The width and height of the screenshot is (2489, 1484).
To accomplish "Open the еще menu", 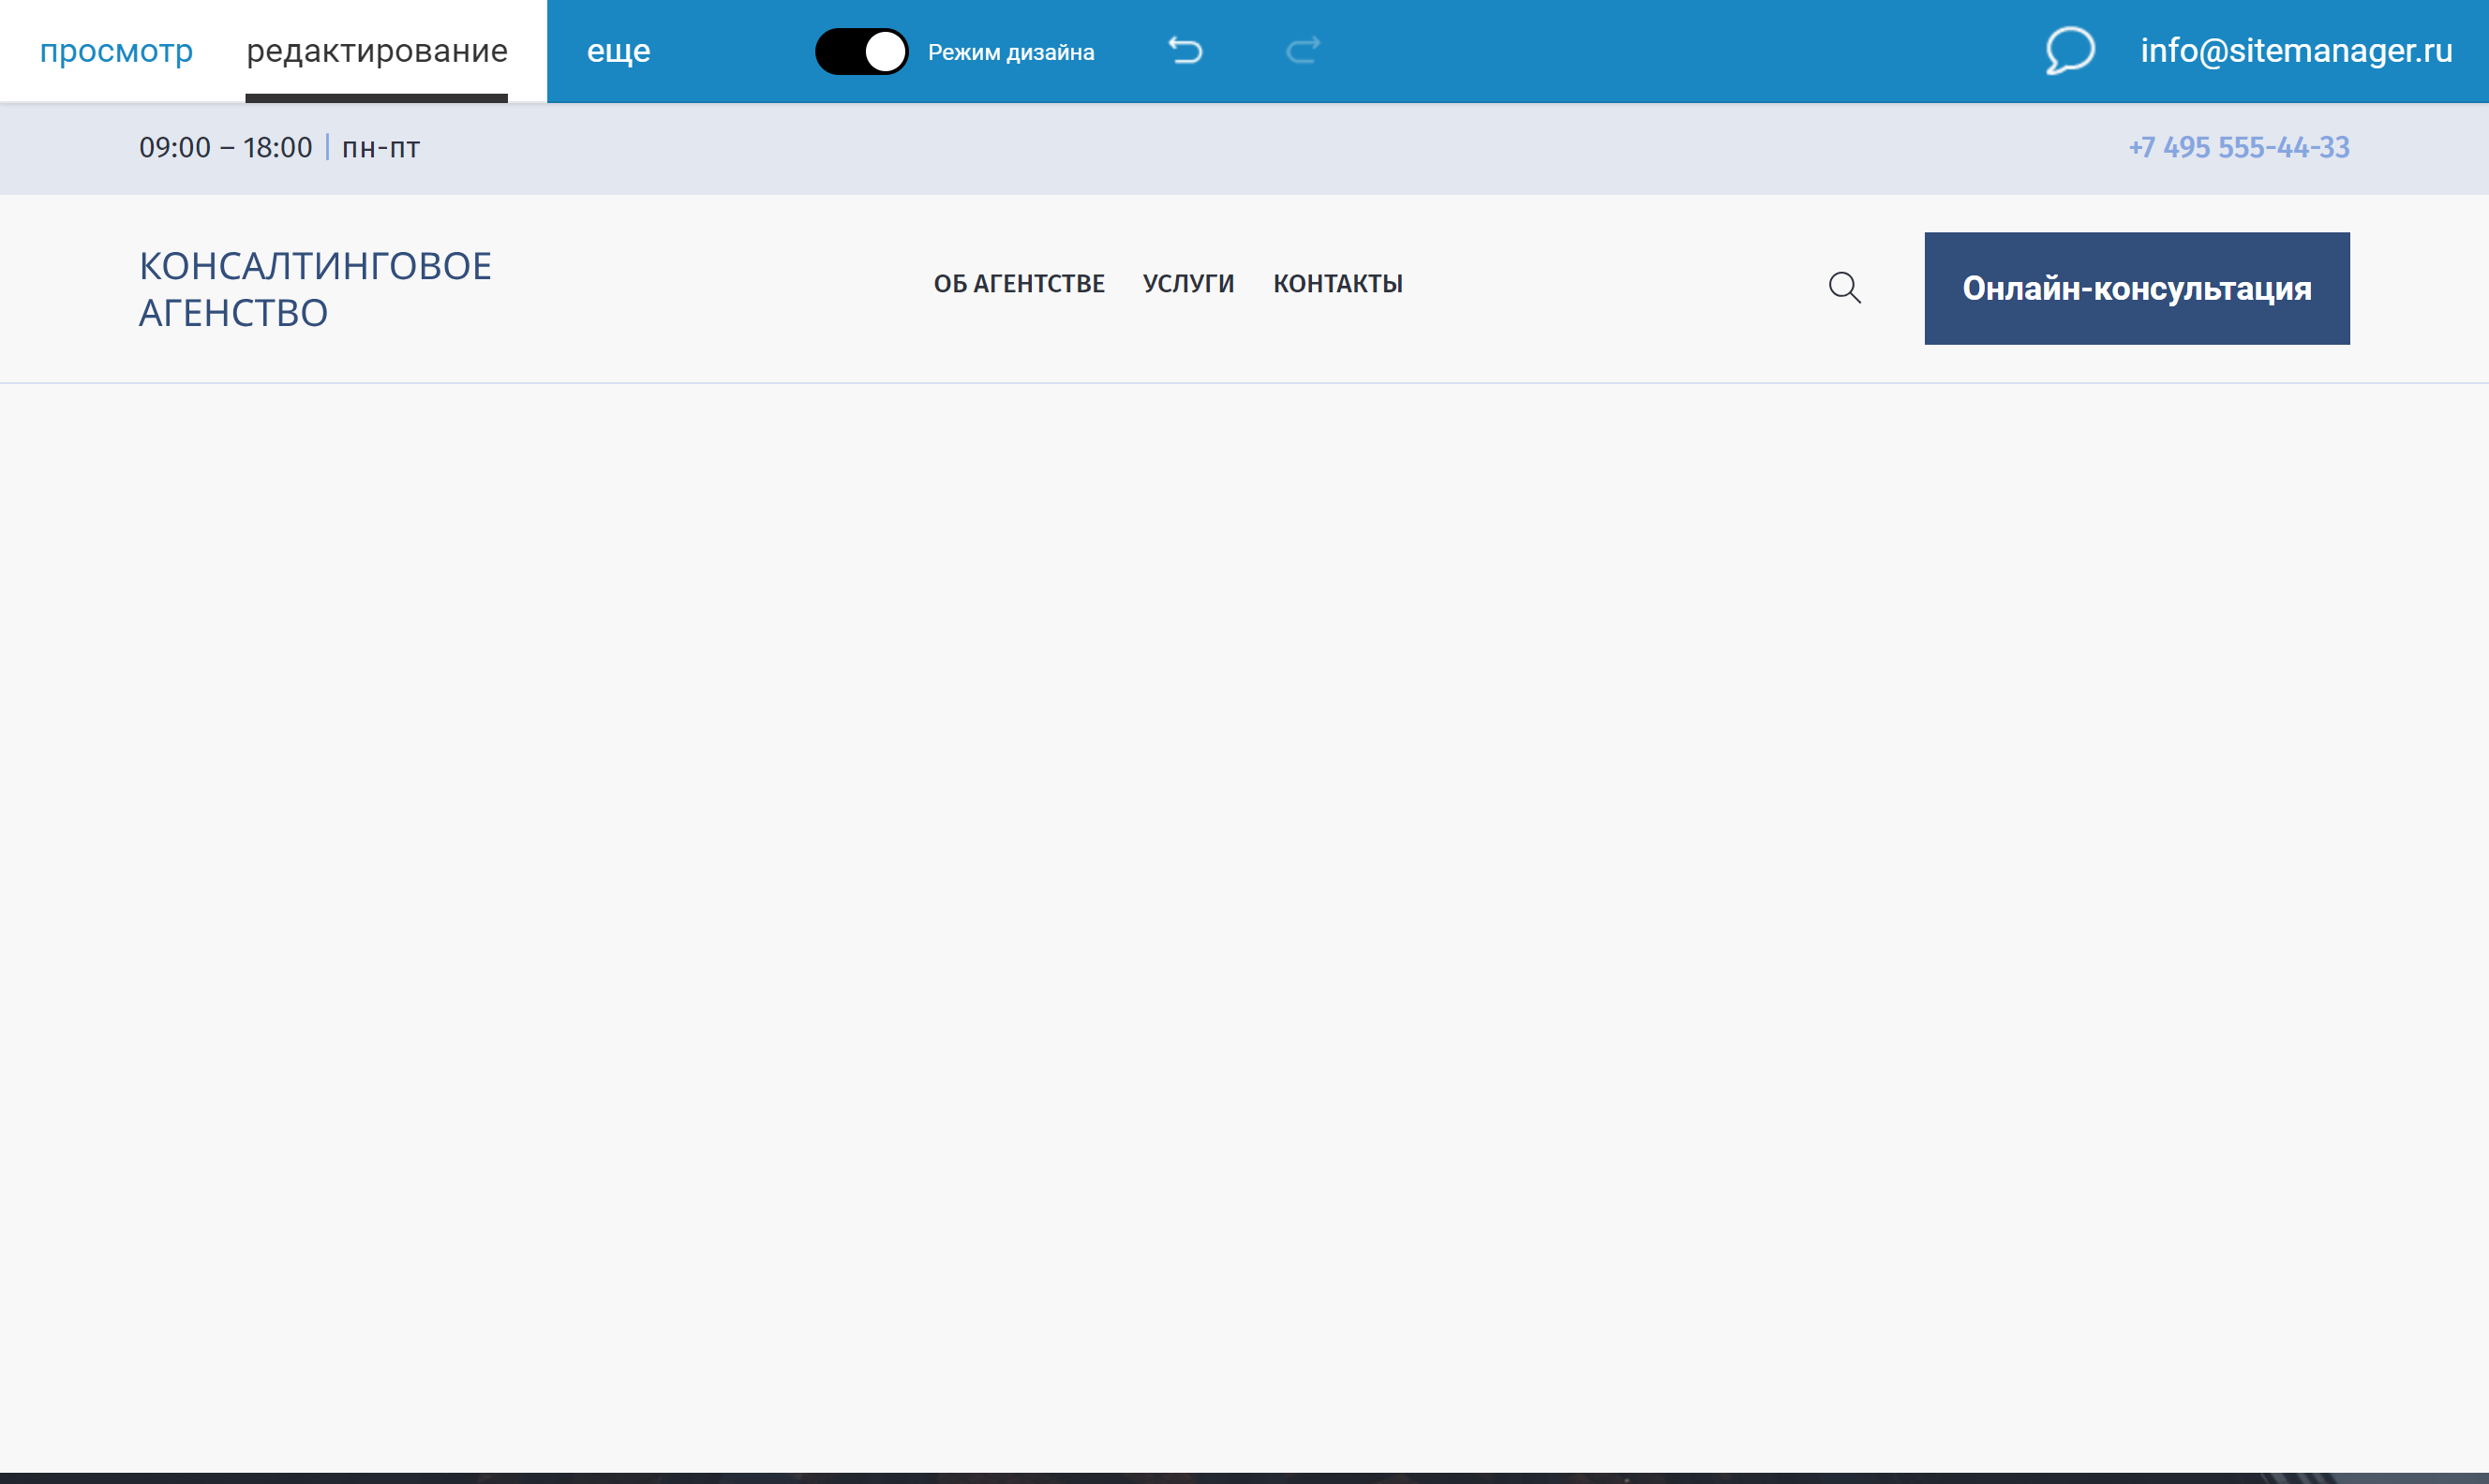I will 618,50.
